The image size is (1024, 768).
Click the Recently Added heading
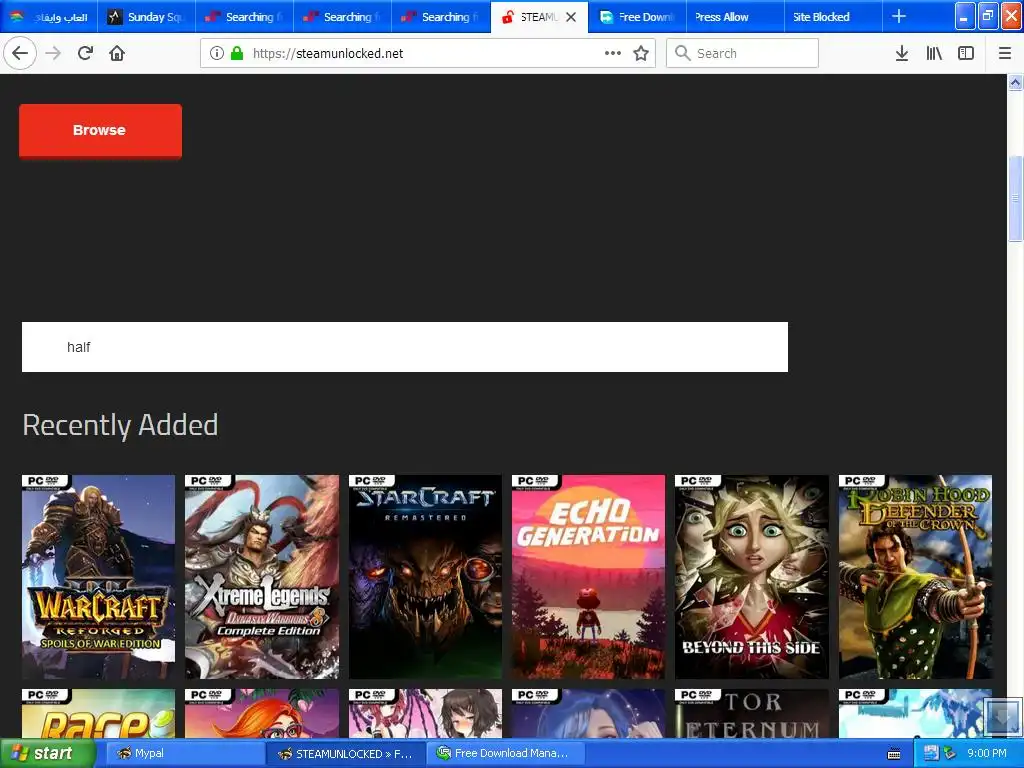120,425
